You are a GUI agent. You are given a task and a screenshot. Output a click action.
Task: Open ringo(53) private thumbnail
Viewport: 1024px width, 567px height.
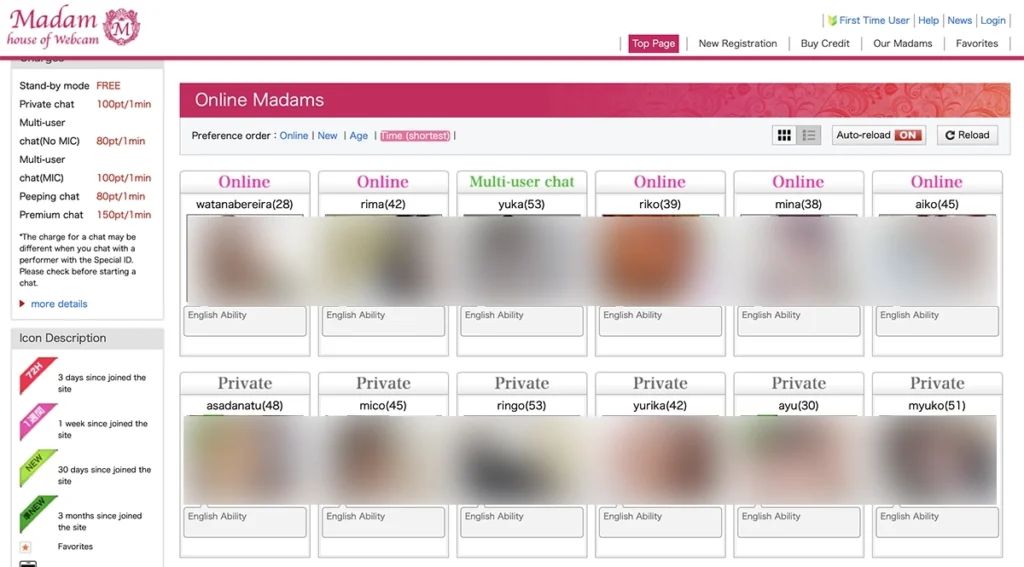522,460
